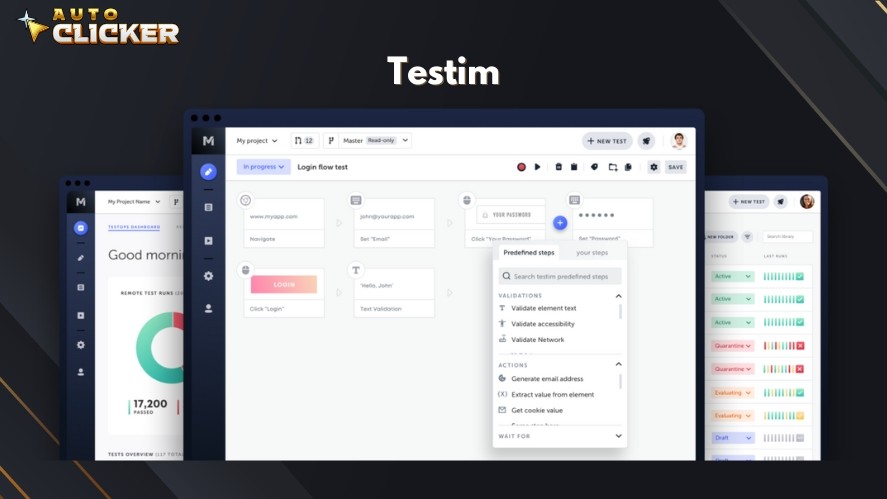
Task: Select Validate Network
Action: 537,339
